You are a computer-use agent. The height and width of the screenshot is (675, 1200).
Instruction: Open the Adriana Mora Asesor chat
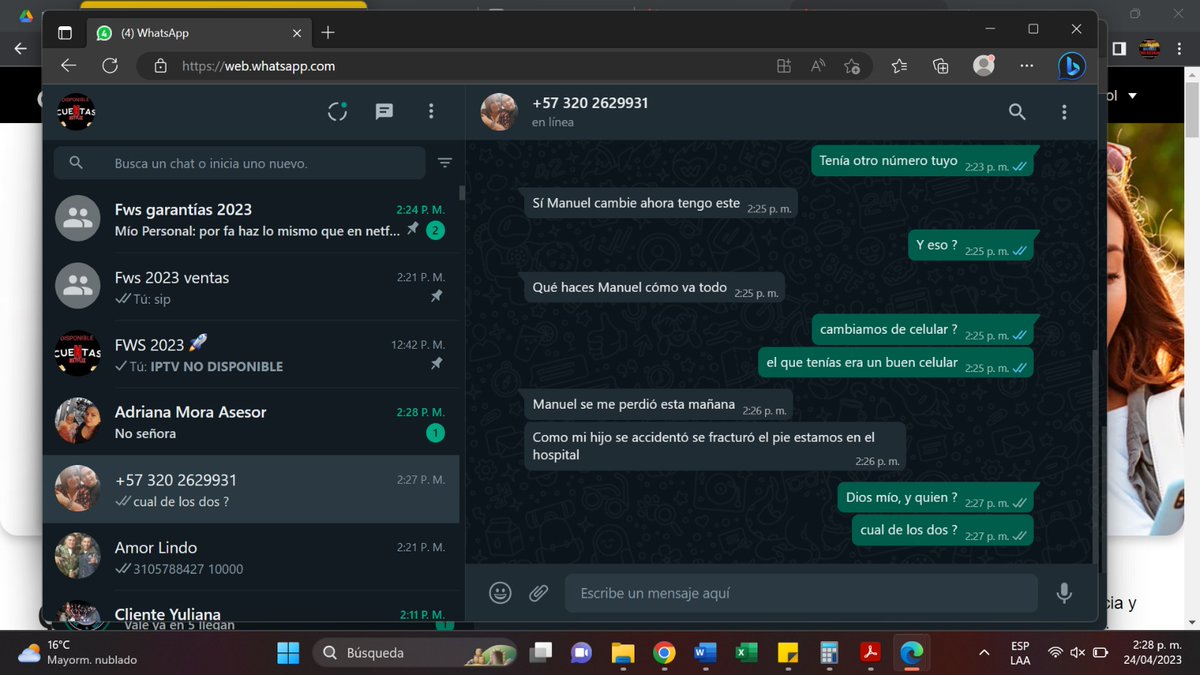coord(251,422)
